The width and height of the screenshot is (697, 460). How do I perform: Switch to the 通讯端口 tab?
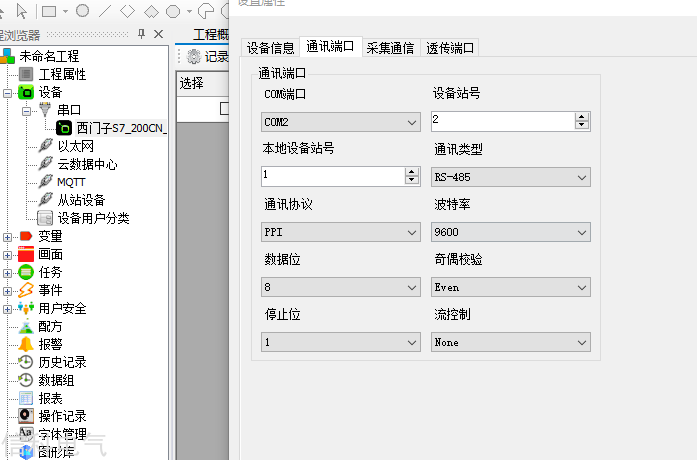coord(330,46)
